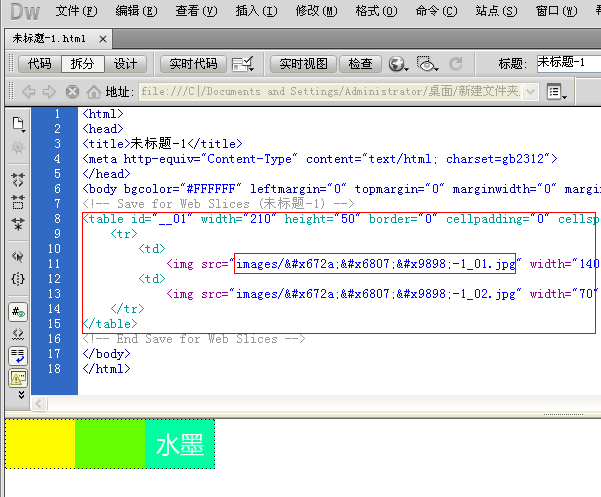Click the show code navigator icon
601x497 pixels.
pyautogui.click(x=18, y=148)
